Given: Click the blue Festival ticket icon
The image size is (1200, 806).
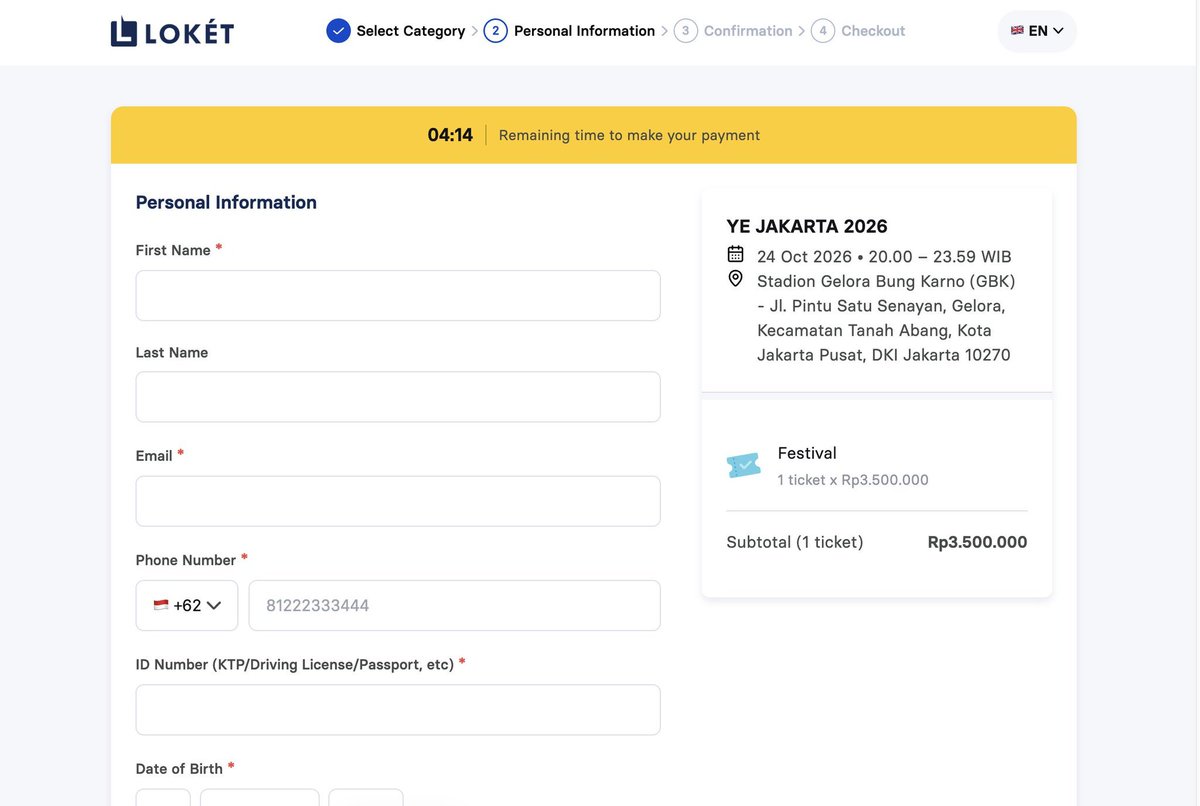Looking at the screenshot, I should point(743,465).
